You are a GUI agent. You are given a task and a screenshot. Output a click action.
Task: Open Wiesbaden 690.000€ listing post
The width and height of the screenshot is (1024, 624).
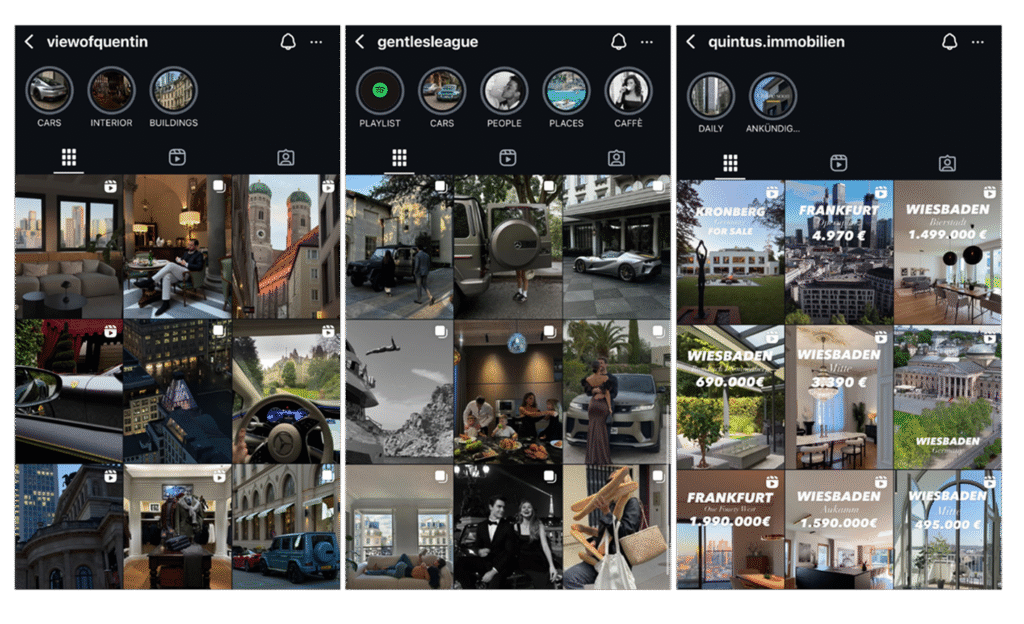(729, 396)
